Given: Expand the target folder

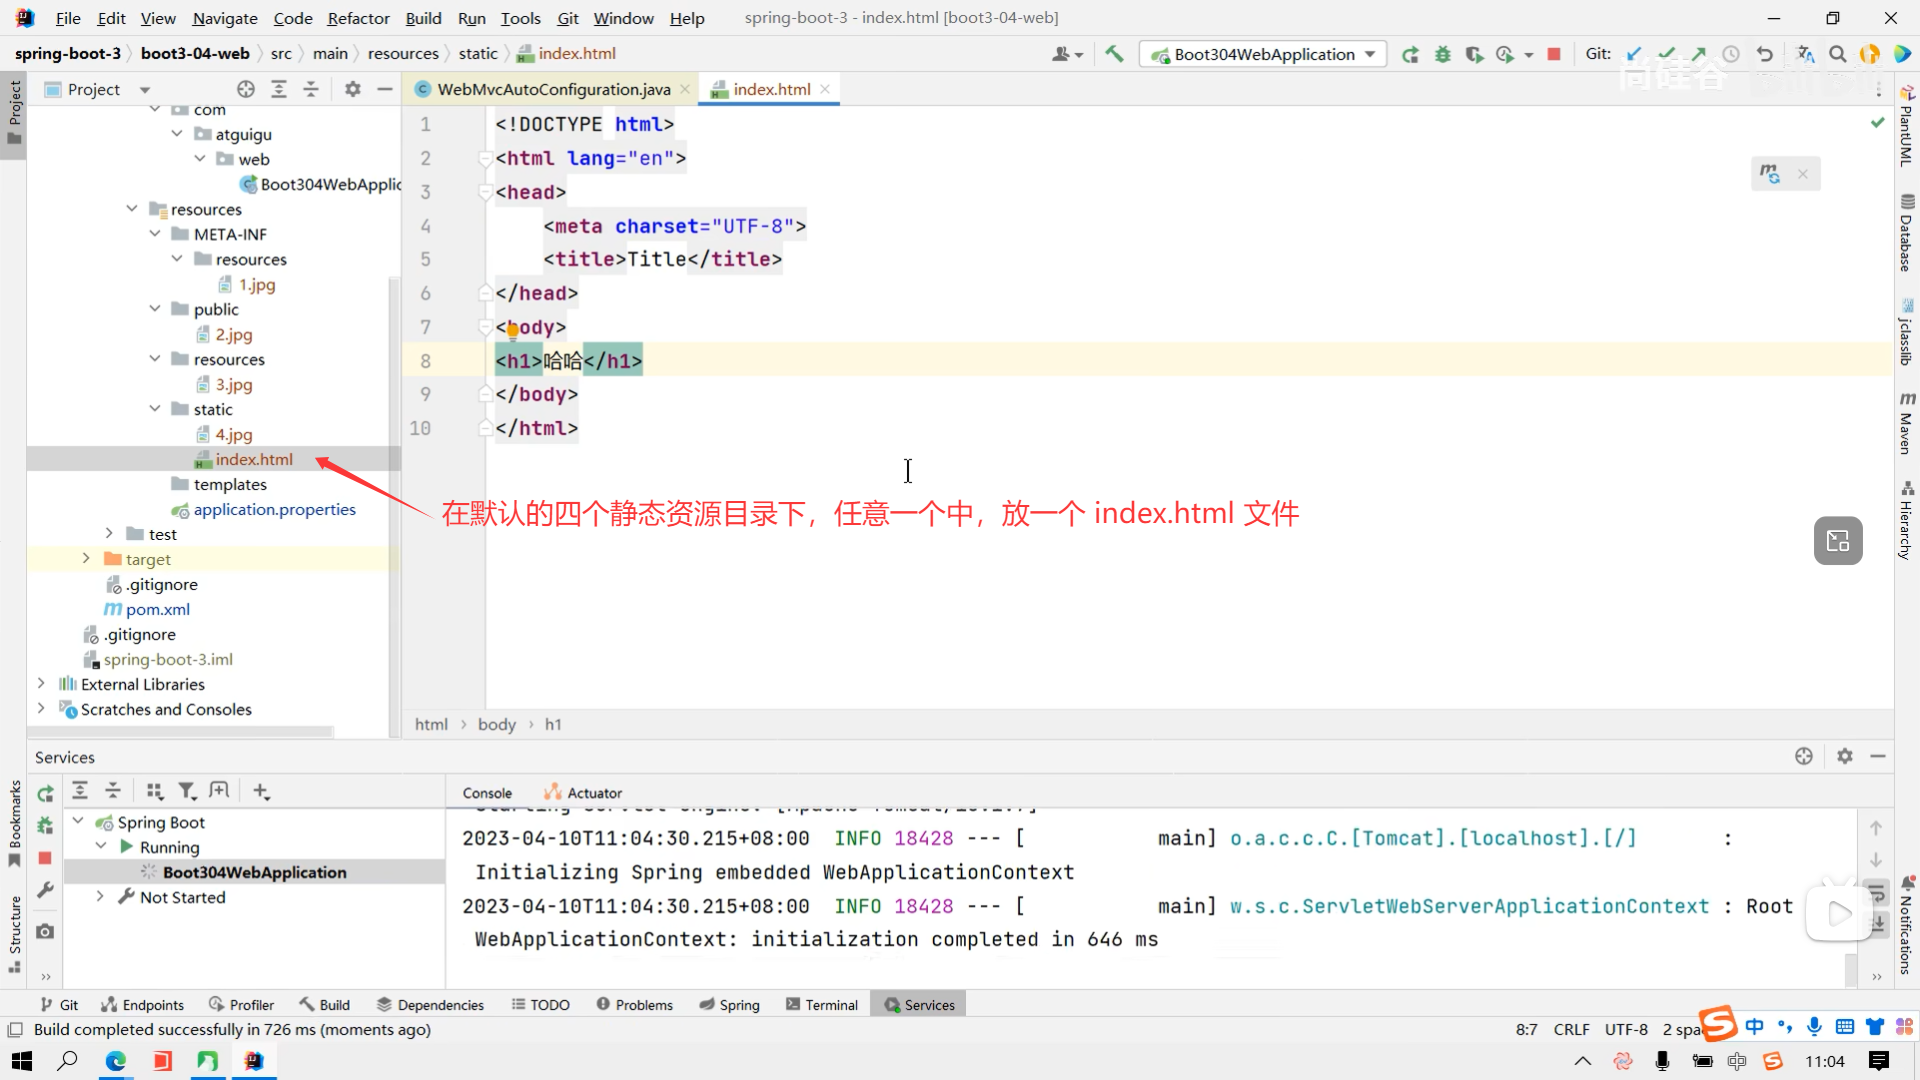Looking at the screenshot, I should pos(86,559).
